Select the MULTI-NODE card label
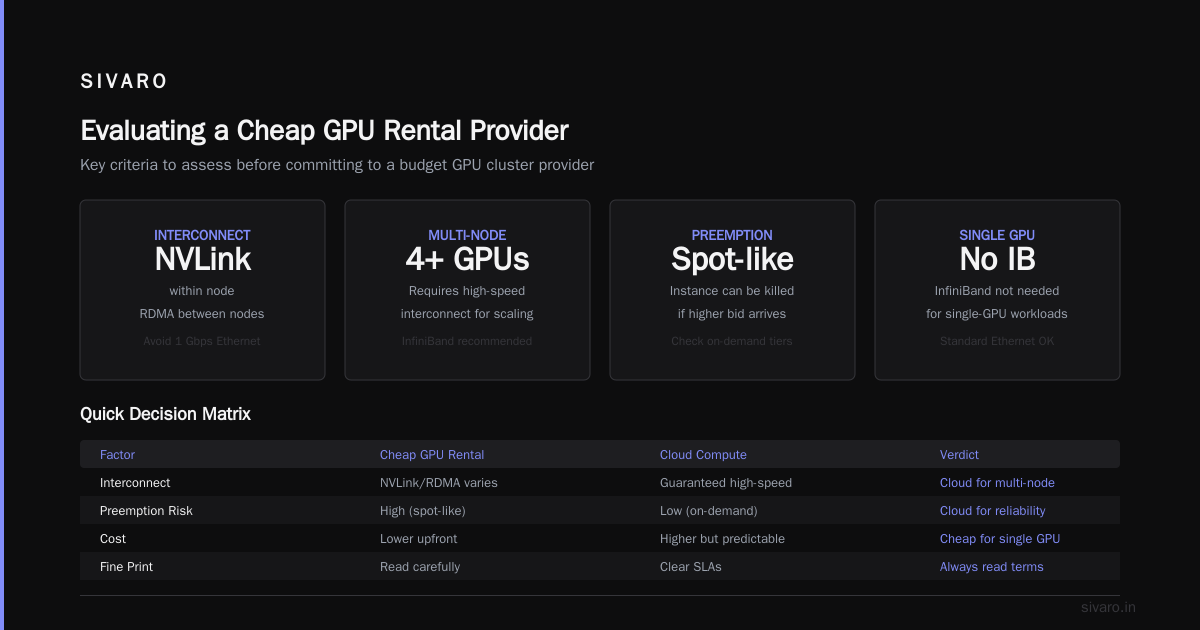Screen dimensions: 1200x630 point(467,235)
